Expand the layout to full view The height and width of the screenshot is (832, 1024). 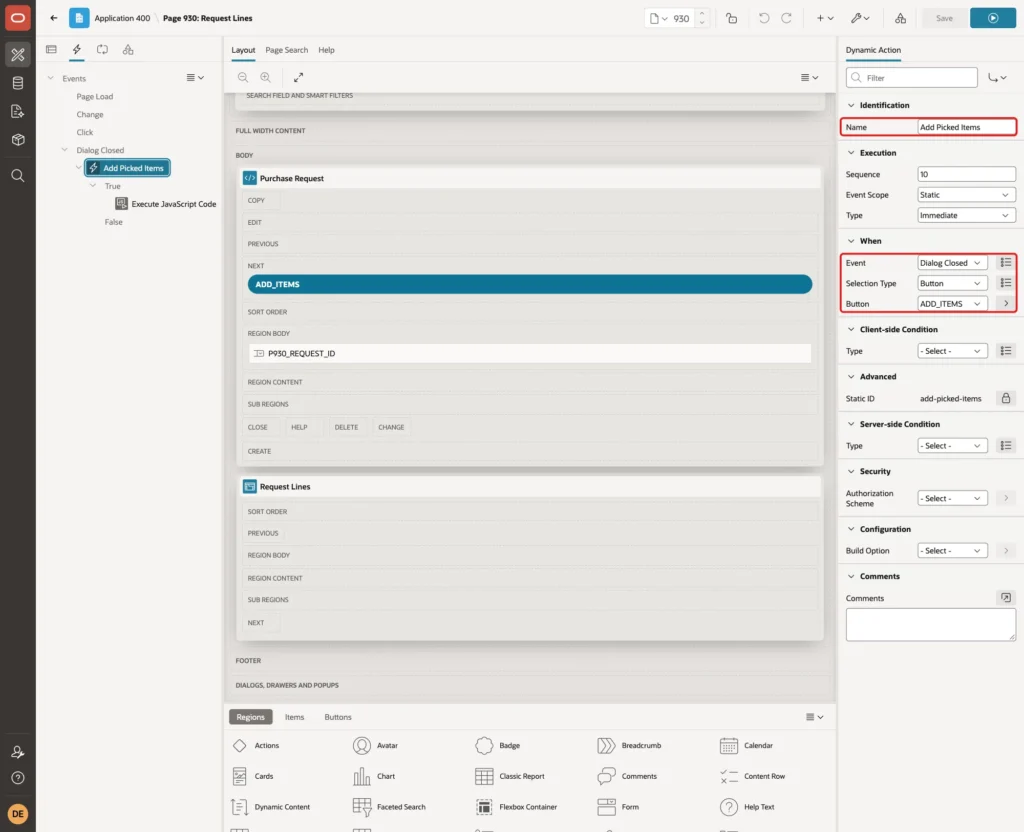[298, 77]
